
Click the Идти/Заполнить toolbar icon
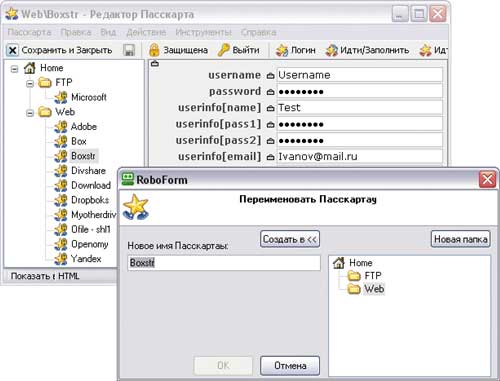point(332,50)
